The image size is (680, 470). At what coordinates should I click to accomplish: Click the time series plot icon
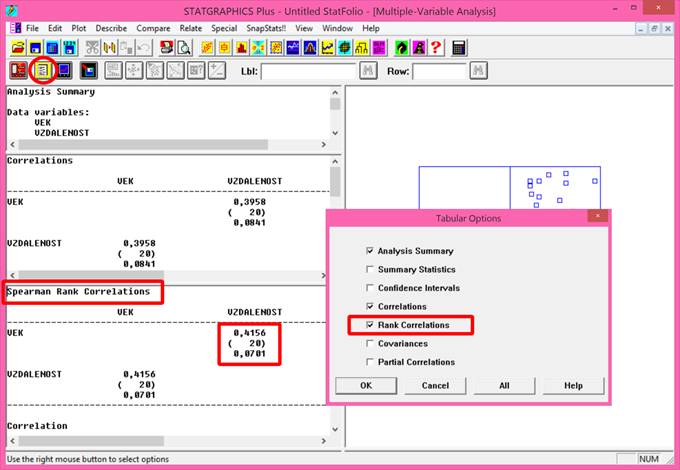point(293,48)
